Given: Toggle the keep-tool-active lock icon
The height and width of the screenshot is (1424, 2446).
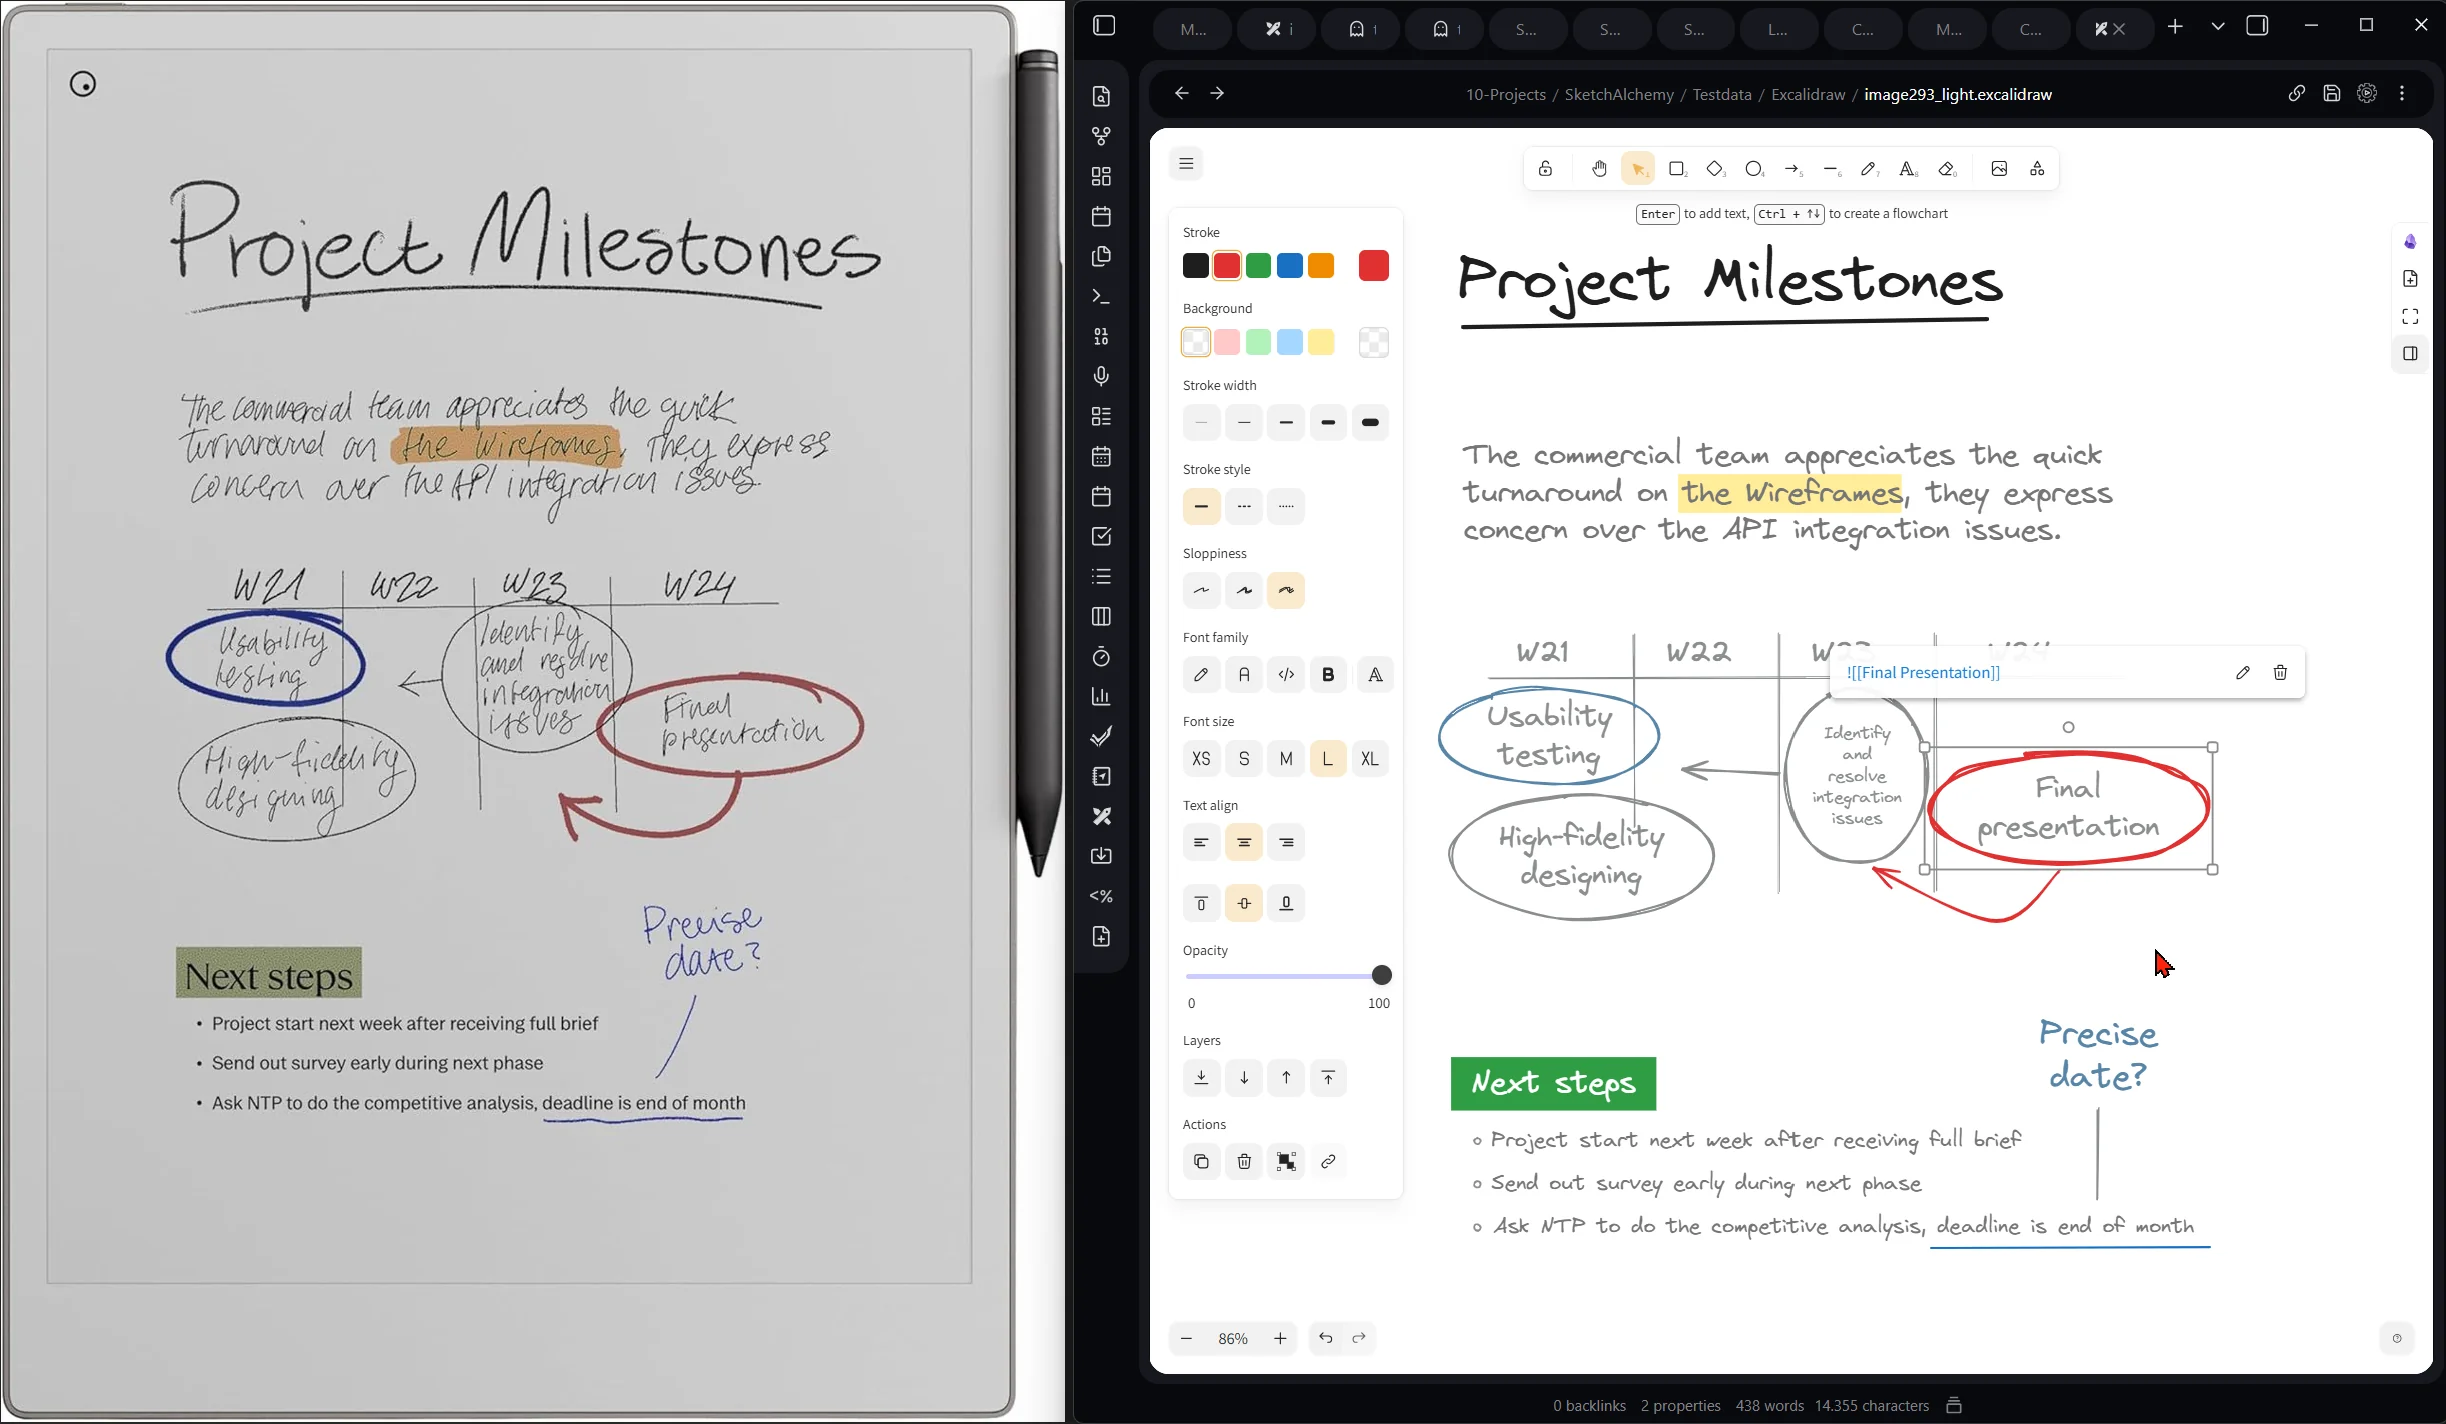Looking at the screenshot, I should coord(1546,169).
